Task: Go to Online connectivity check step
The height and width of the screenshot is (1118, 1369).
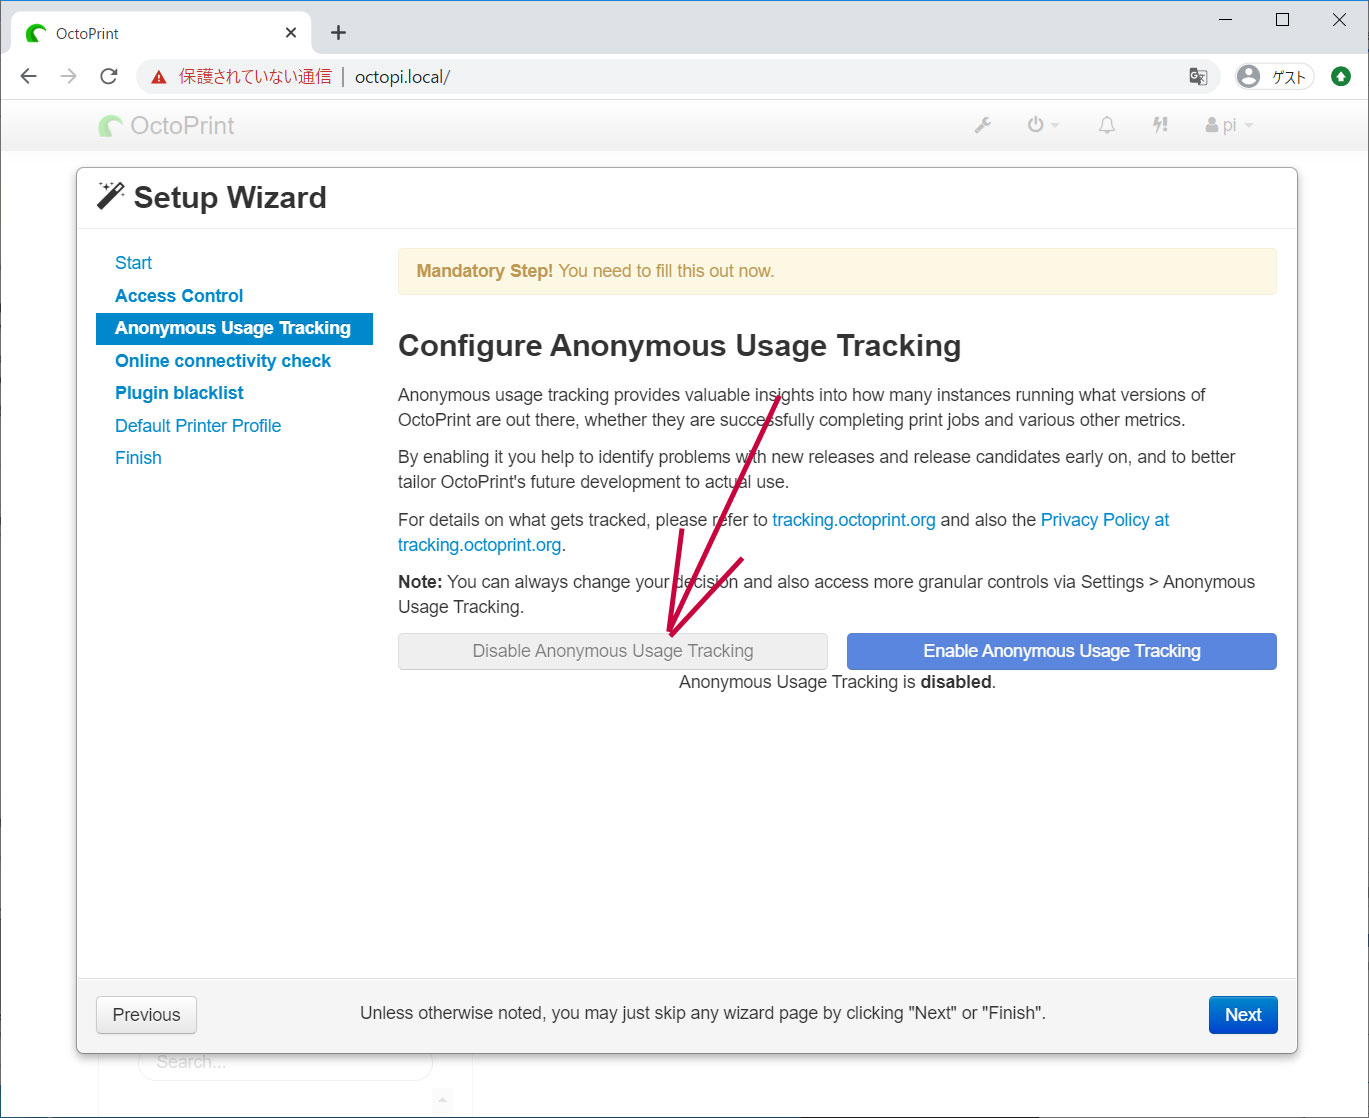Action: 223,361
